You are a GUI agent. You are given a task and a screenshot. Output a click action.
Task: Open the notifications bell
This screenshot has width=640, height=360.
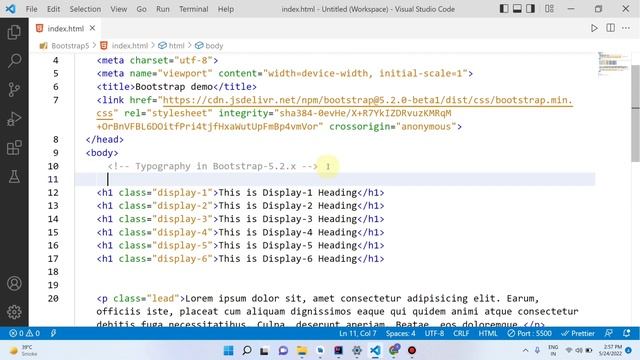point(627,333)
